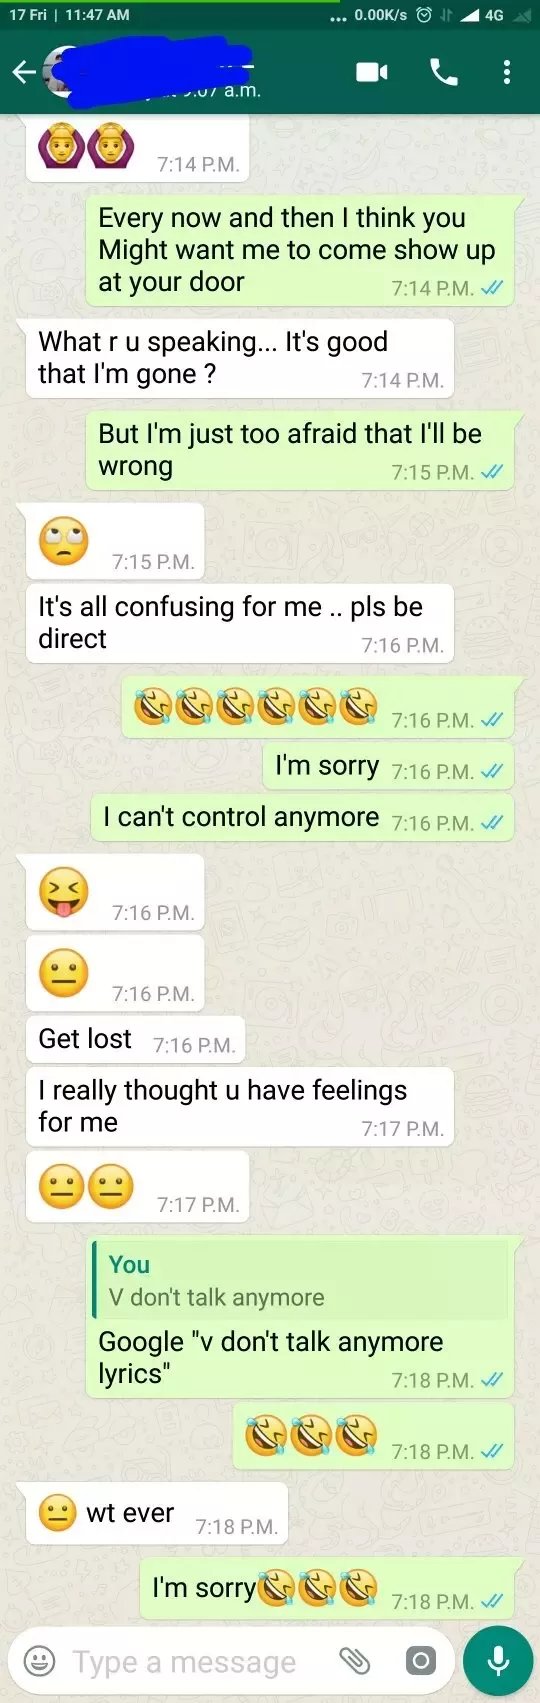540x1703 pixels.
Task: Tap the back arrow in chat header
Action: [24, 72]
